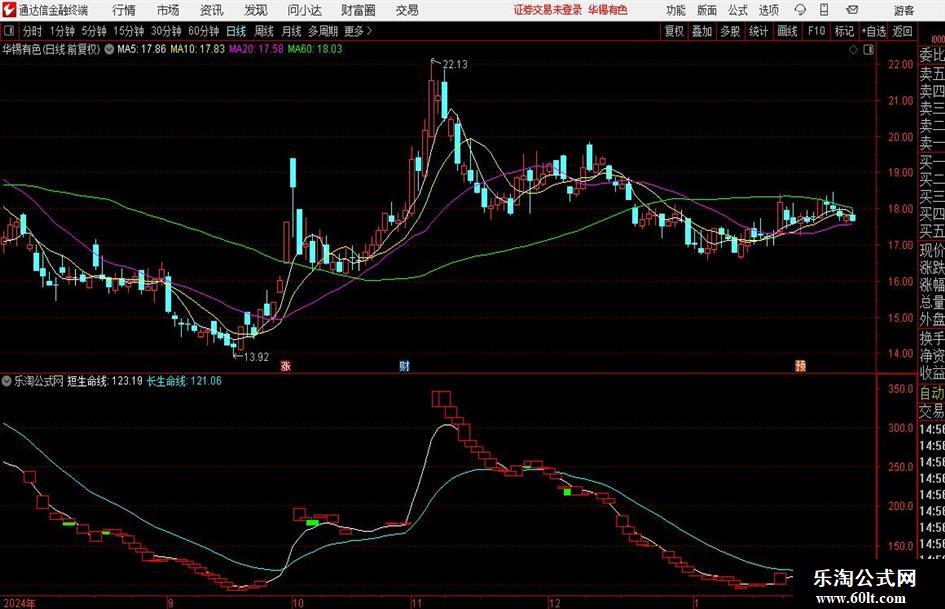Open the 交易 menu
Viewport: 945px width, 609px height.
pyautogui.click(x=407, y=10)
